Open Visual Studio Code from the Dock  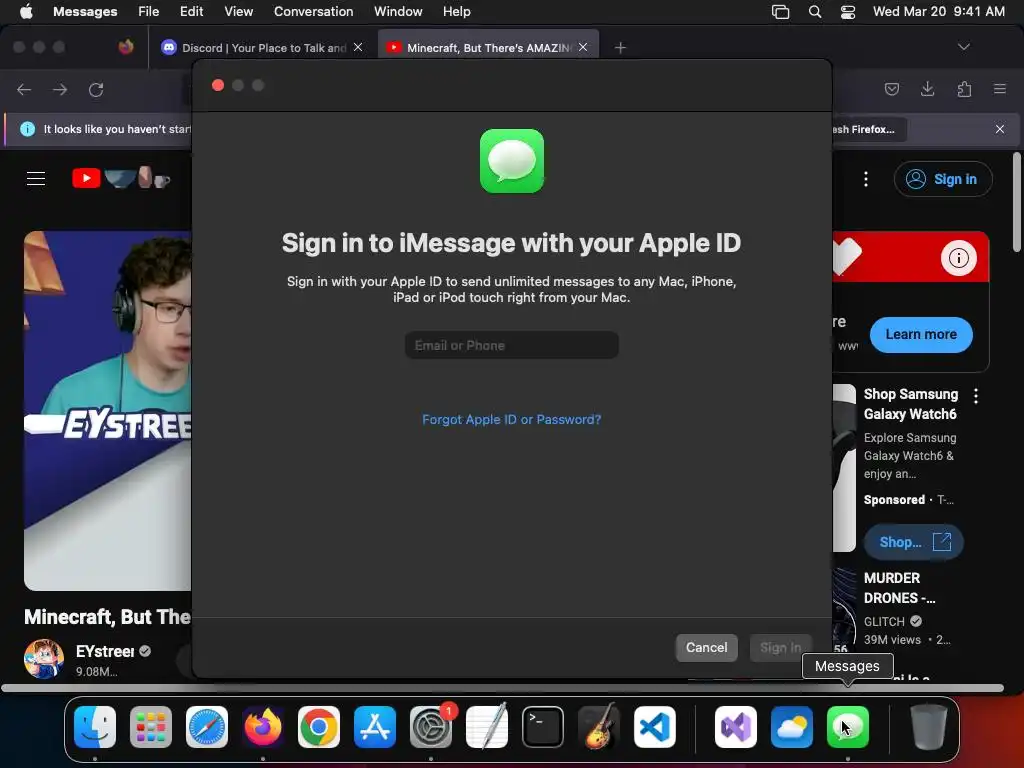pyautogui.click(x=655, y=727)
